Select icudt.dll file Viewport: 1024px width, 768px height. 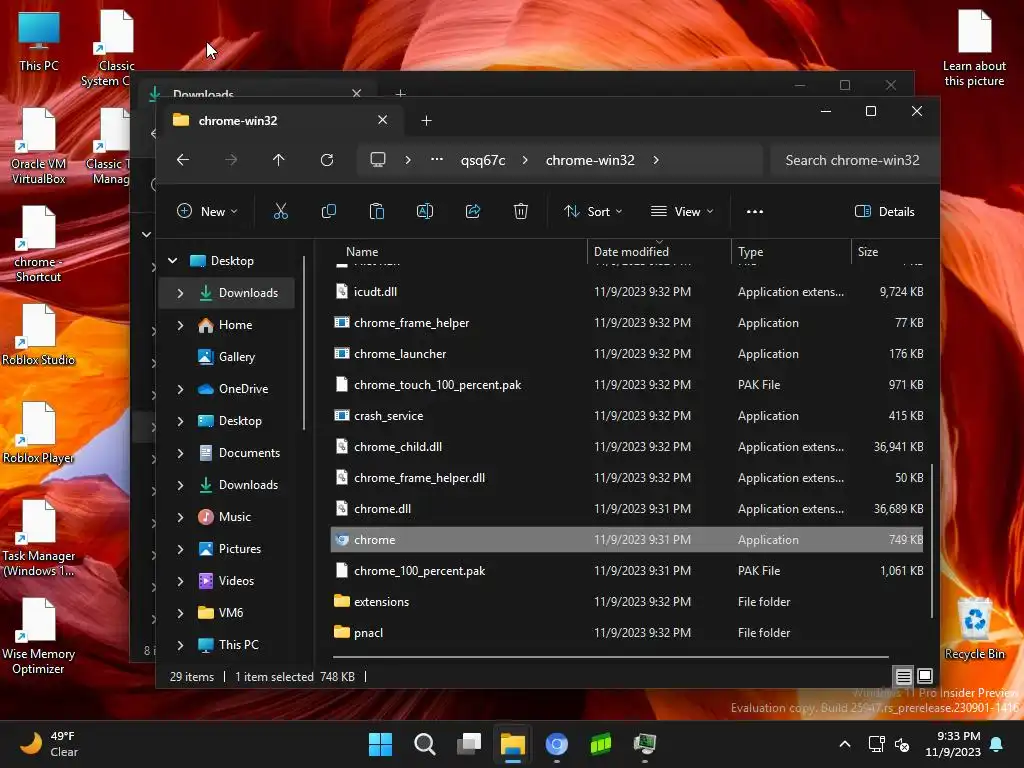[x=627, y=291]
